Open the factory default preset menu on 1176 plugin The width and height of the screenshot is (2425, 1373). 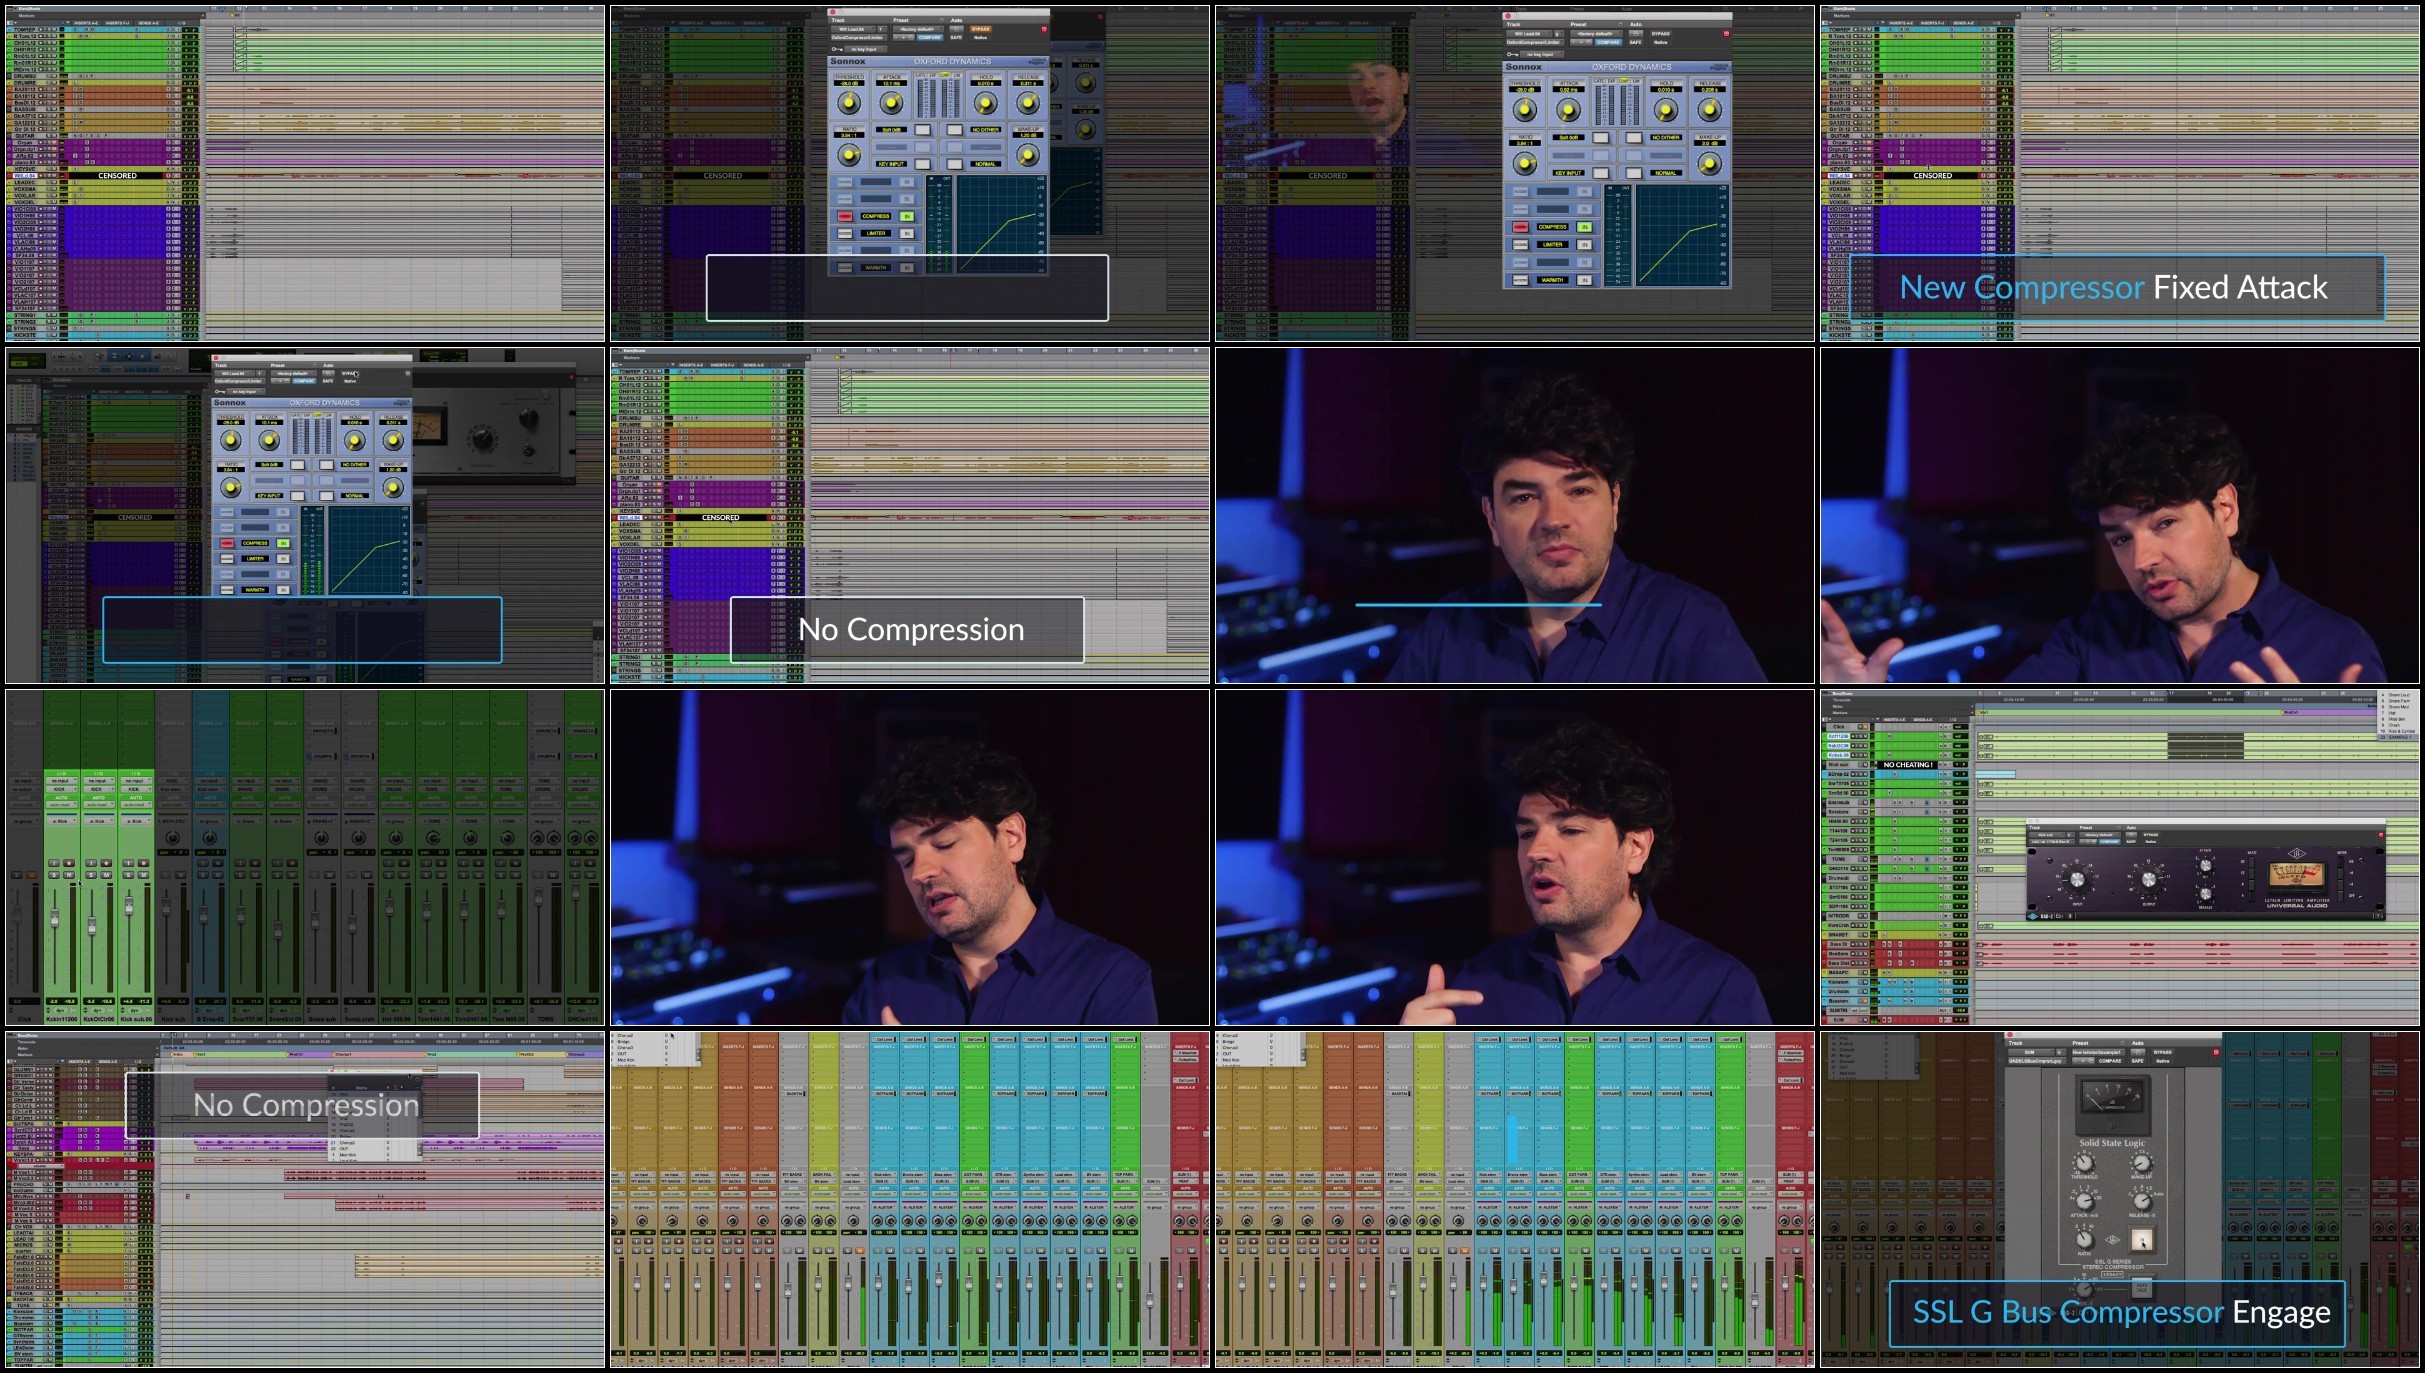(x=2100, y=835)
